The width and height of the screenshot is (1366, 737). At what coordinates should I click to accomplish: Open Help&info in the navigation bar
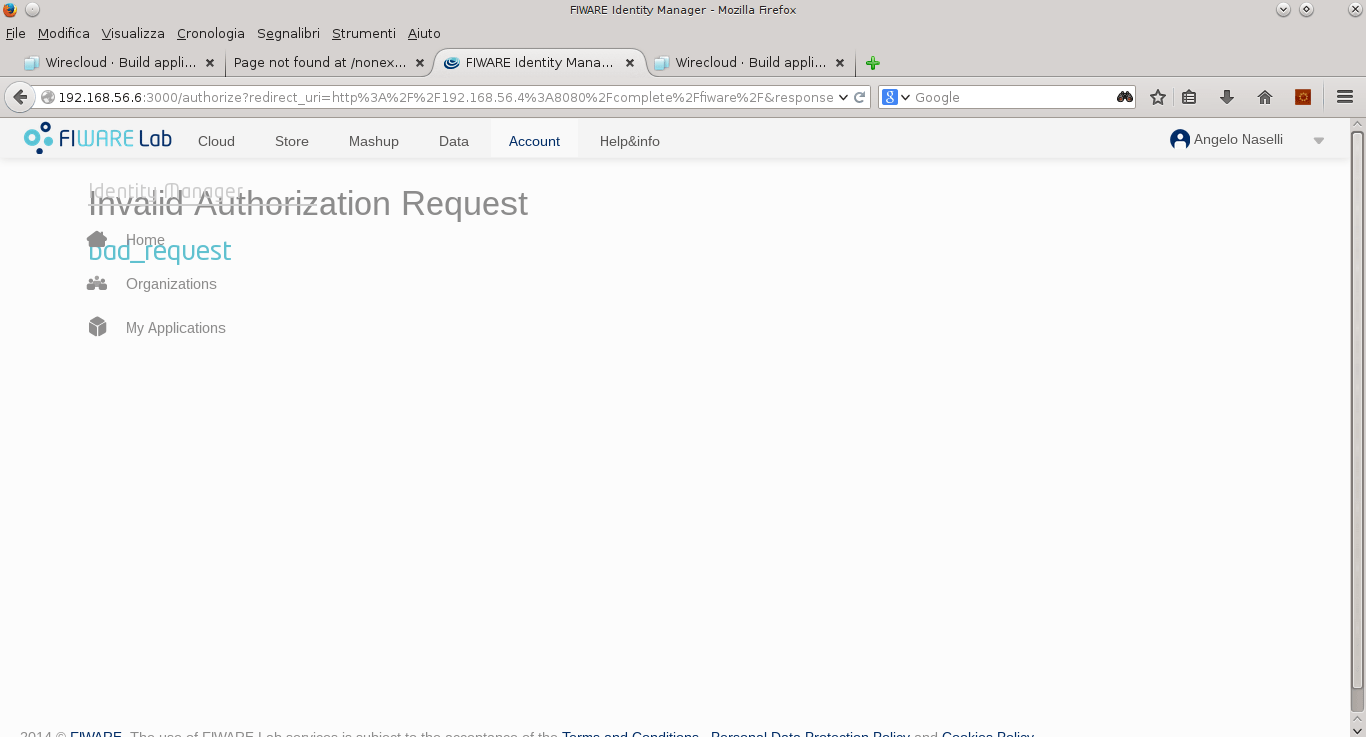point(630,141)
